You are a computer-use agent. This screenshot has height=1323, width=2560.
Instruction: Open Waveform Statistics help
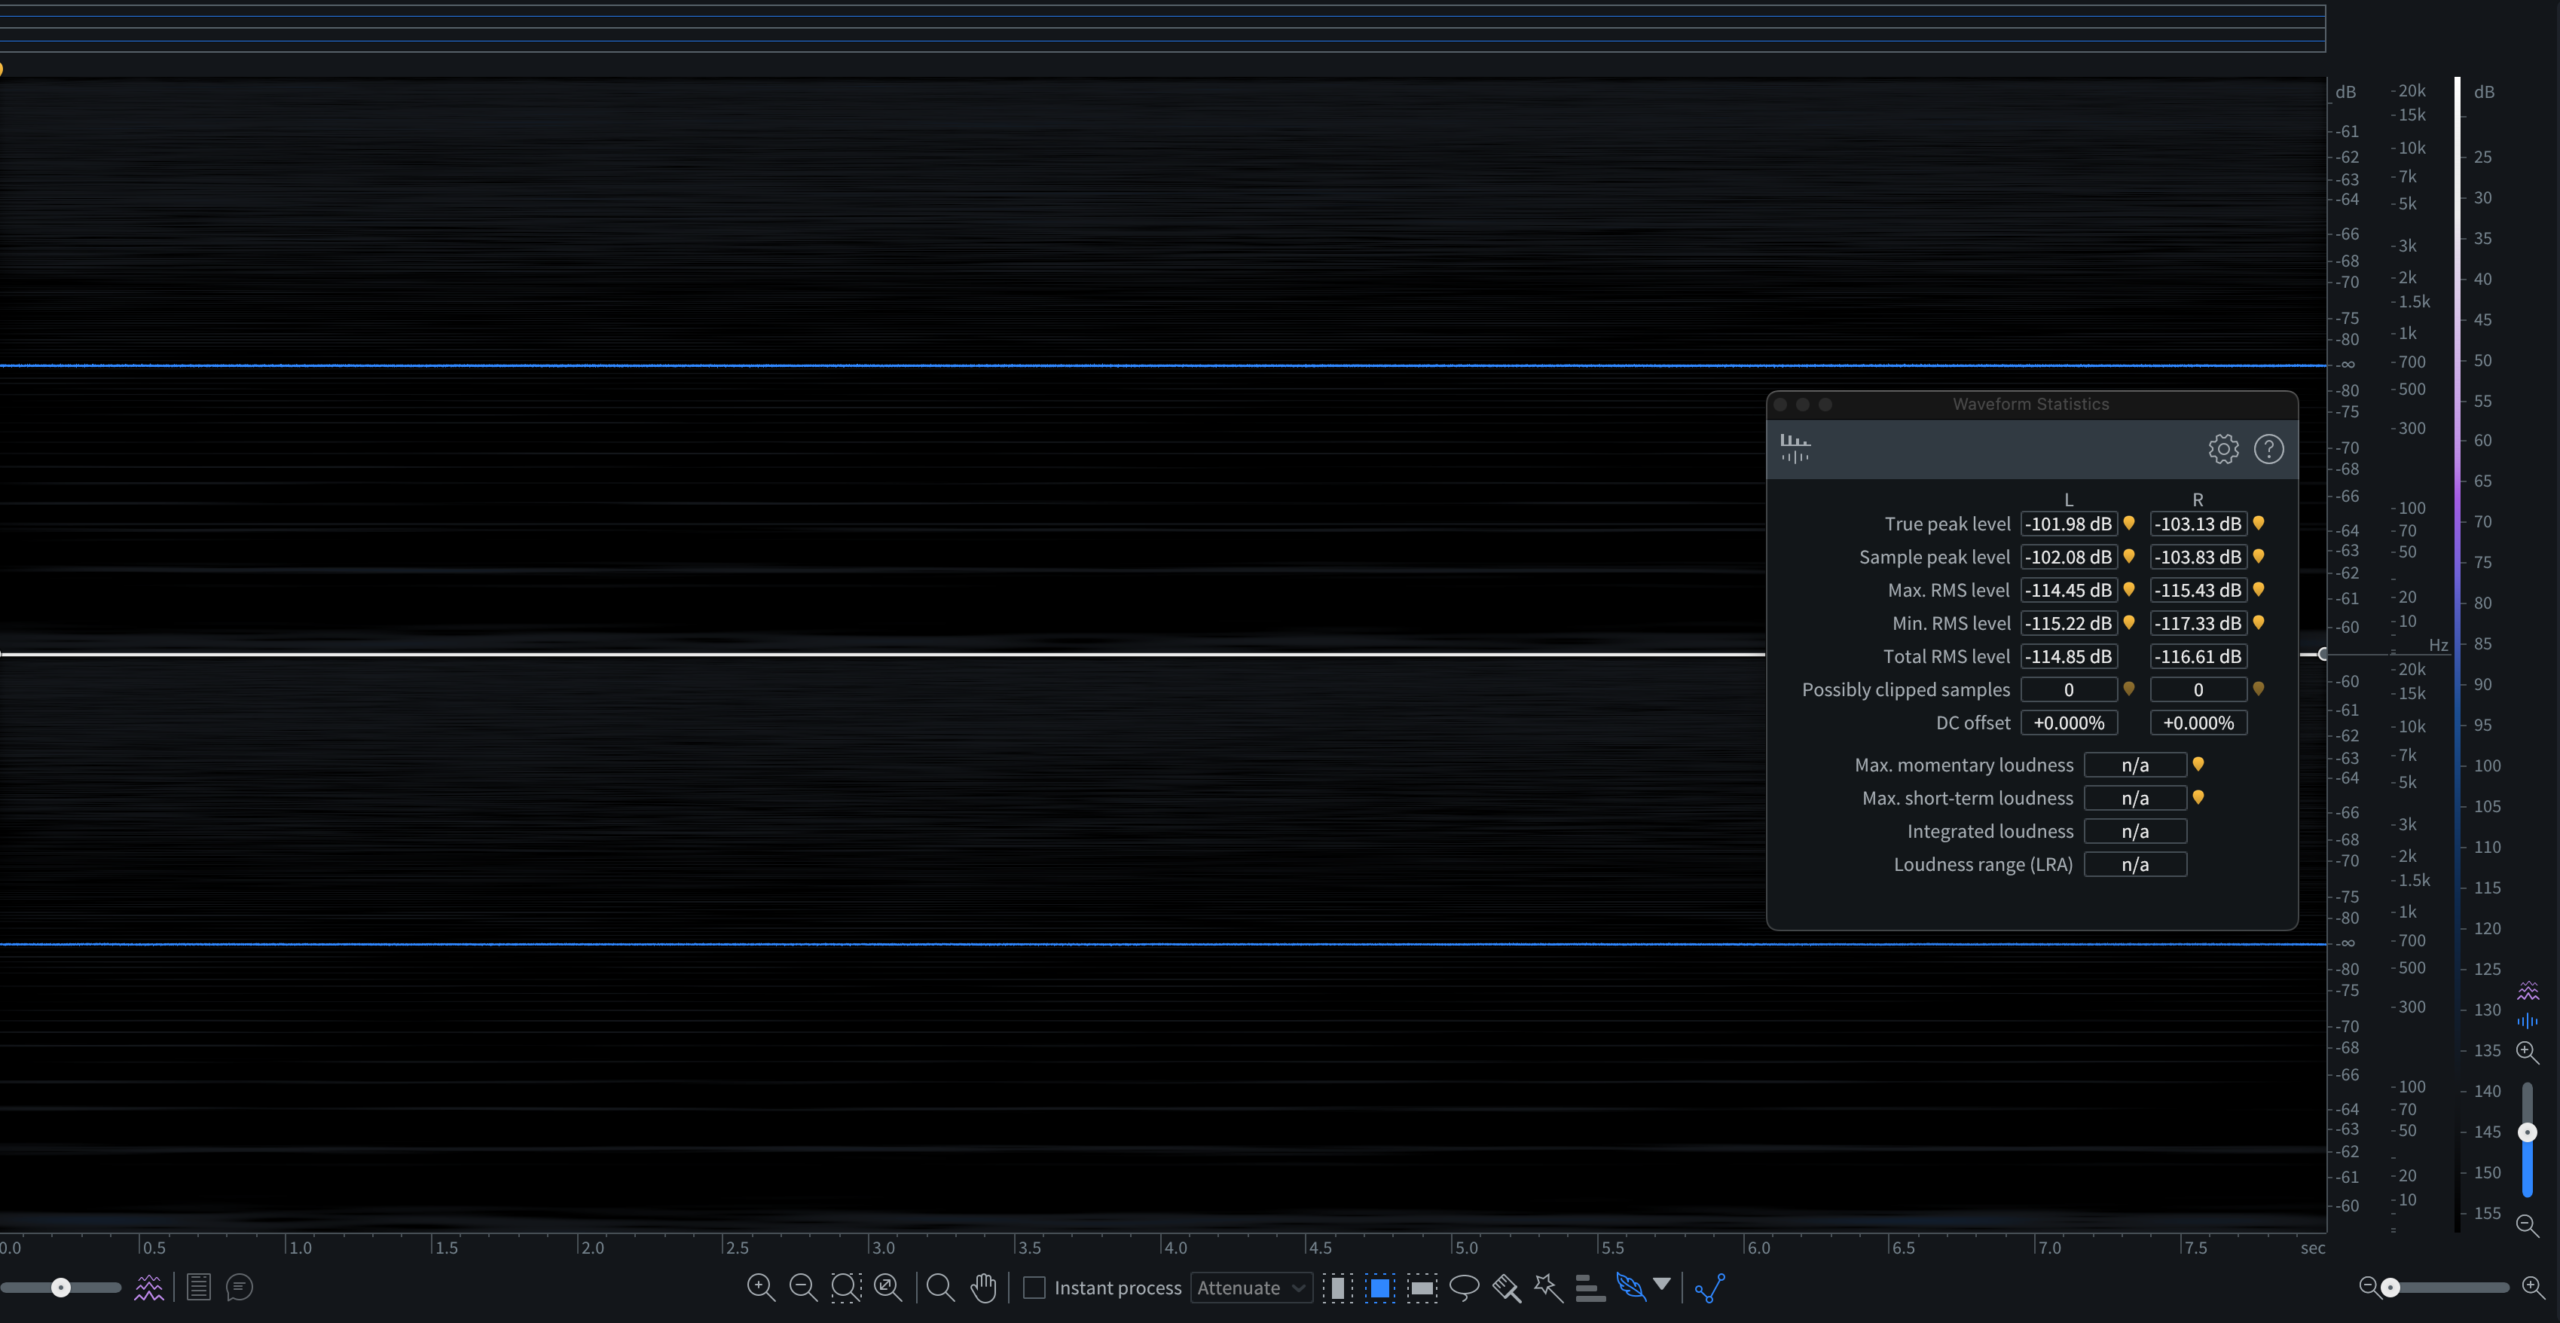[2268, 449]
